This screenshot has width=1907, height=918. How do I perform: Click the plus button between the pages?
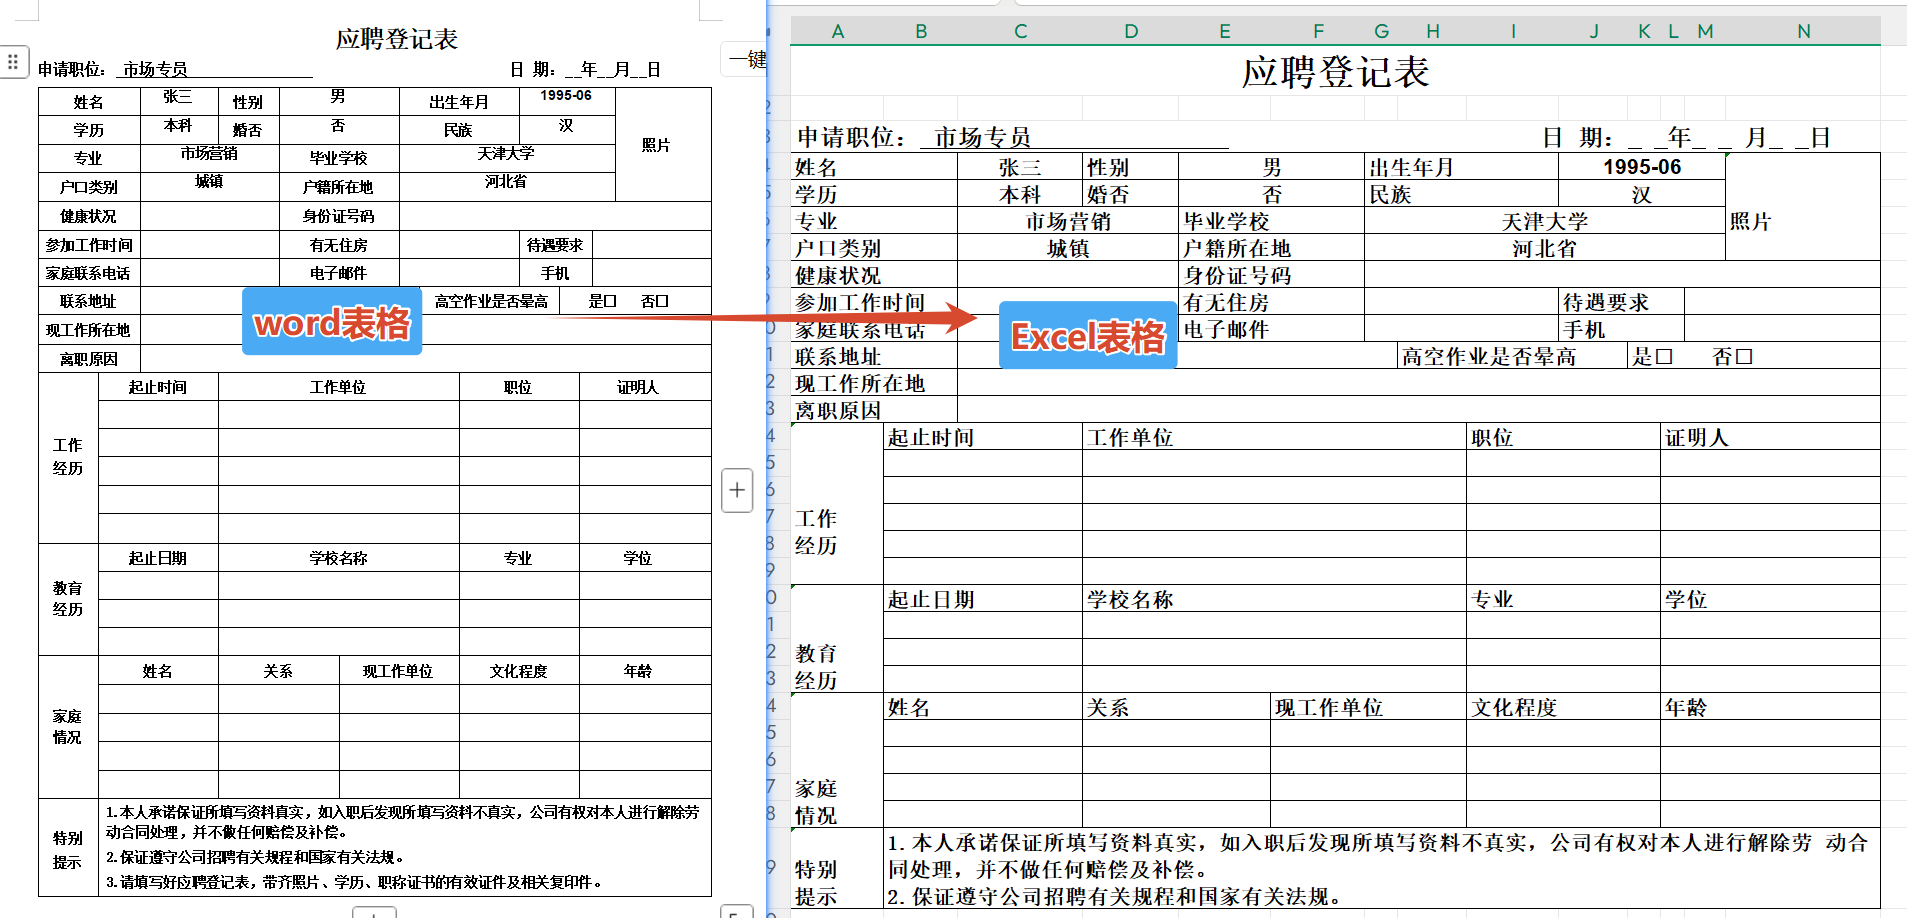(x=737, y=491)
